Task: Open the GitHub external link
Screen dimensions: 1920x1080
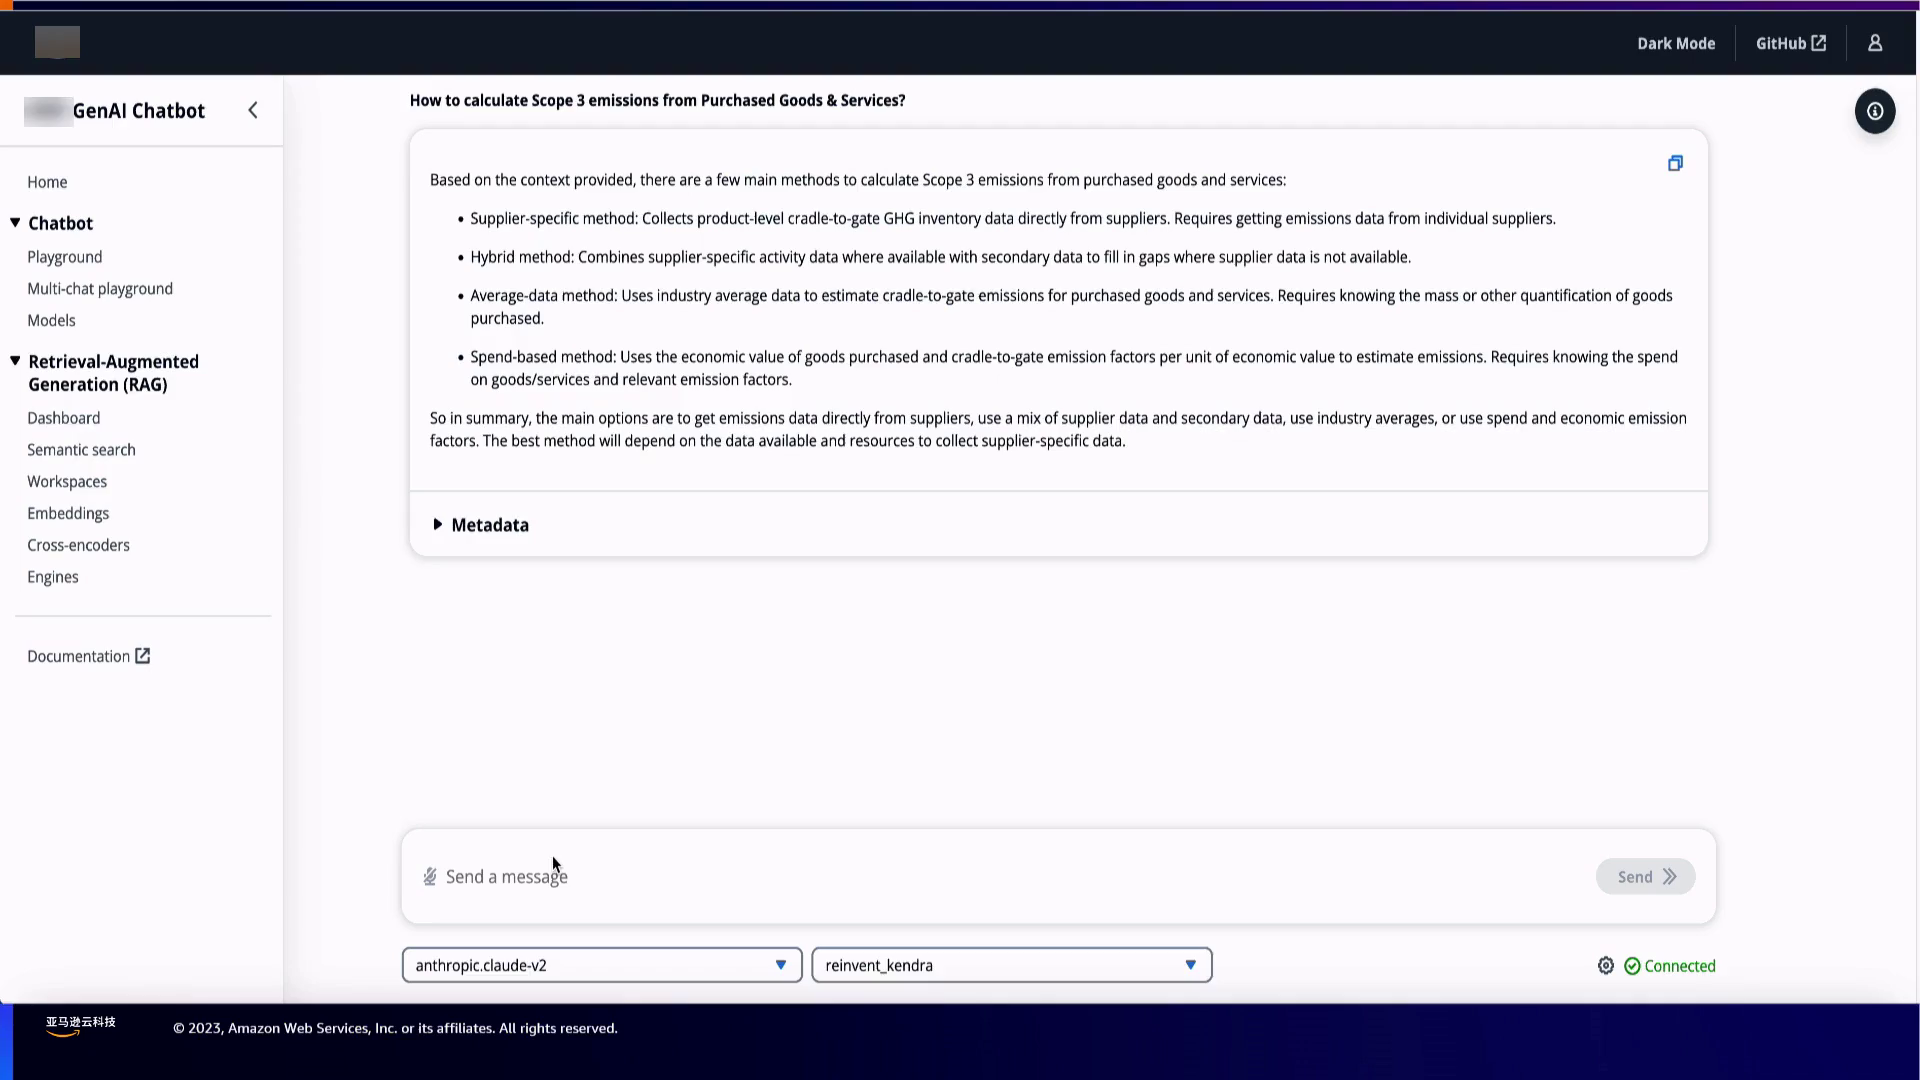Action: click(1790, 43)
